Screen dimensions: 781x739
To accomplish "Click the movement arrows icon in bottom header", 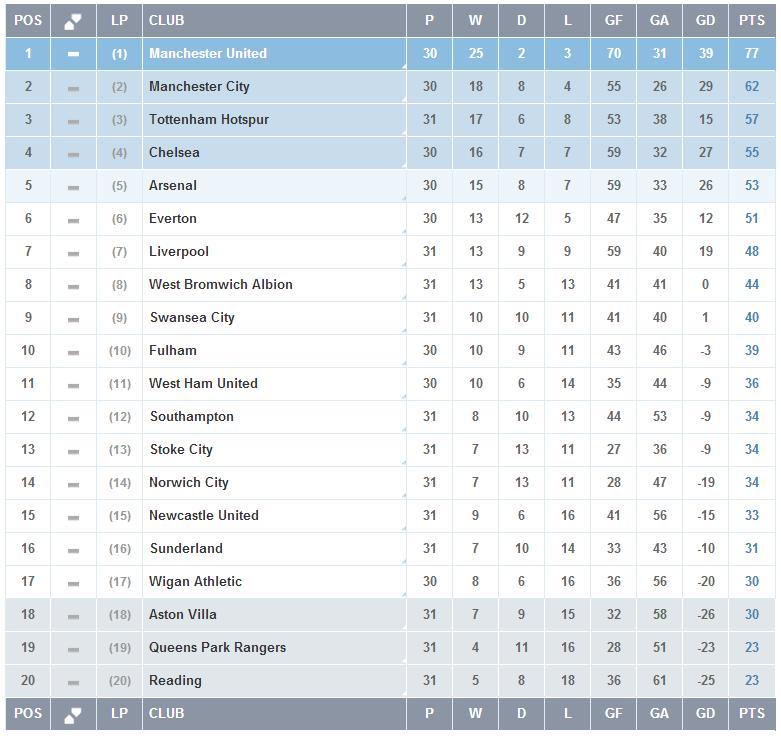I will (x=73, y=714).
